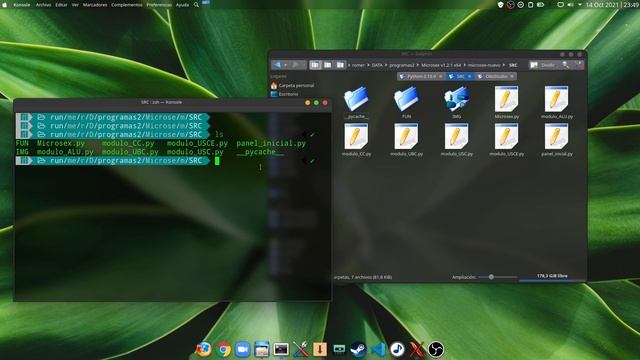Click 'microsex-nuevo' in Dolphin breadcrumb path

(484, 65)
